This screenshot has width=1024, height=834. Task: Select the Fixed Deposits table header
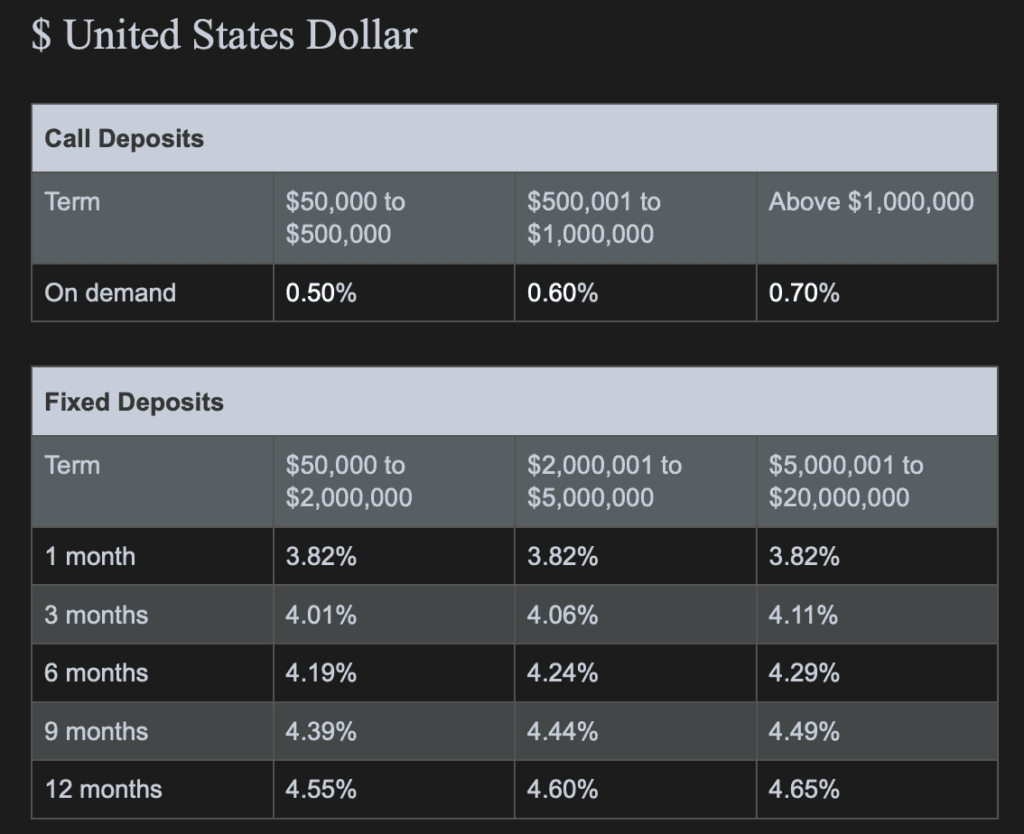pos(134,402)
